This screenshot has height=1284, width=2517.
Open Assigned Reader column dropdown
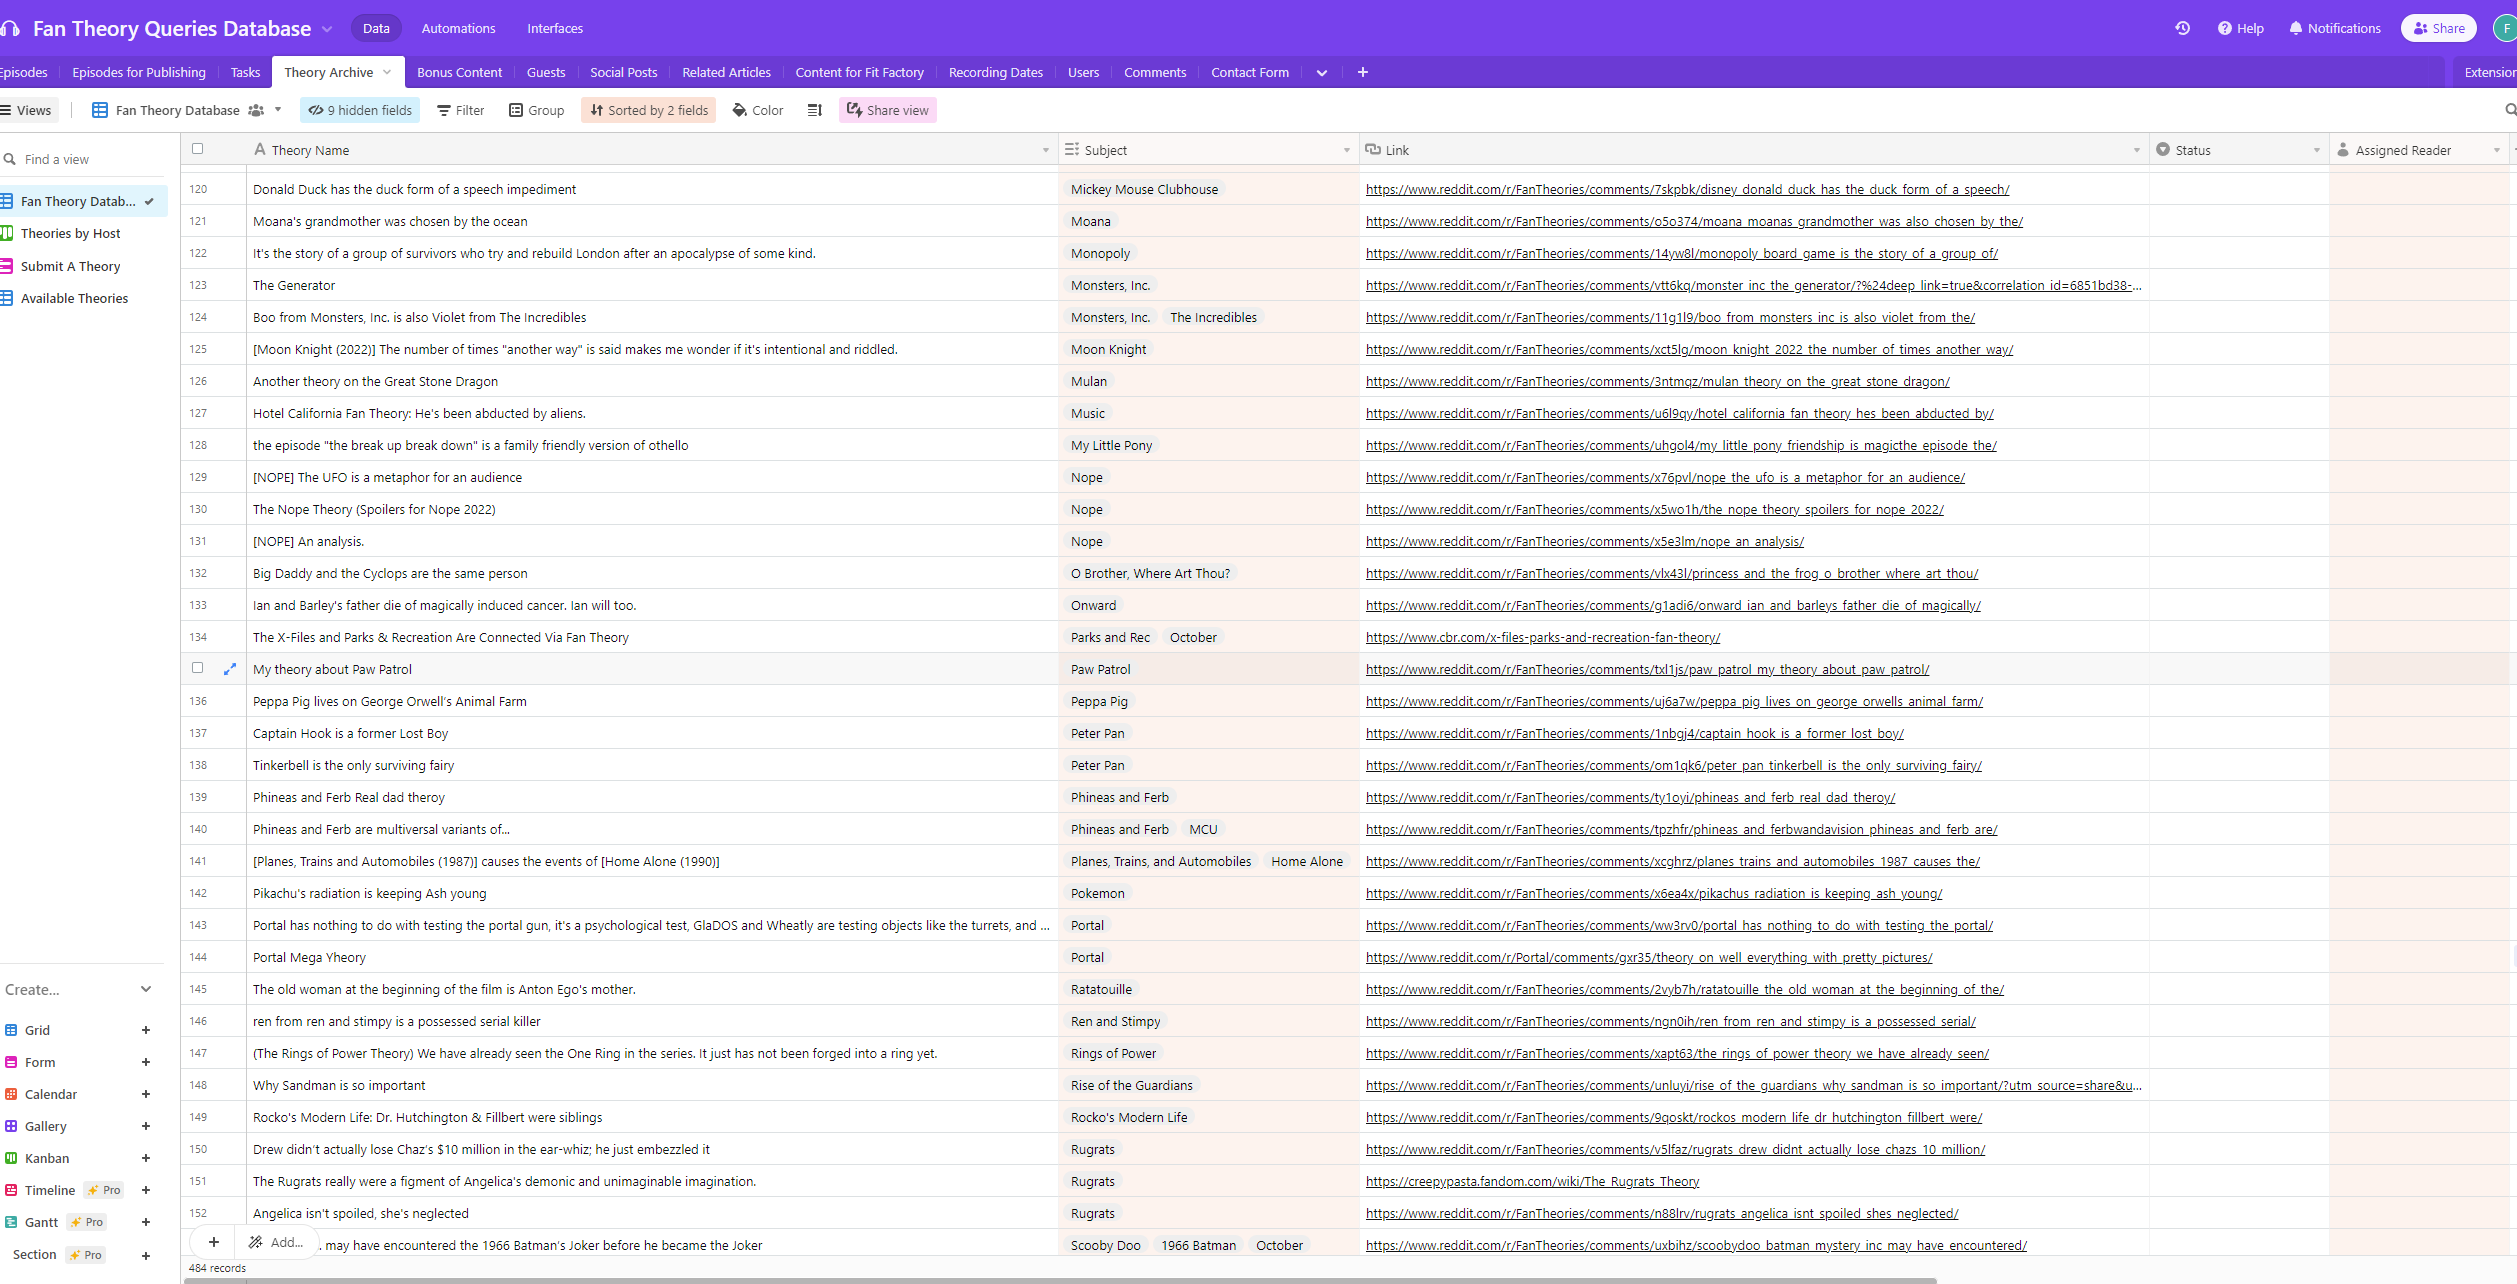tap(2497, 150)
